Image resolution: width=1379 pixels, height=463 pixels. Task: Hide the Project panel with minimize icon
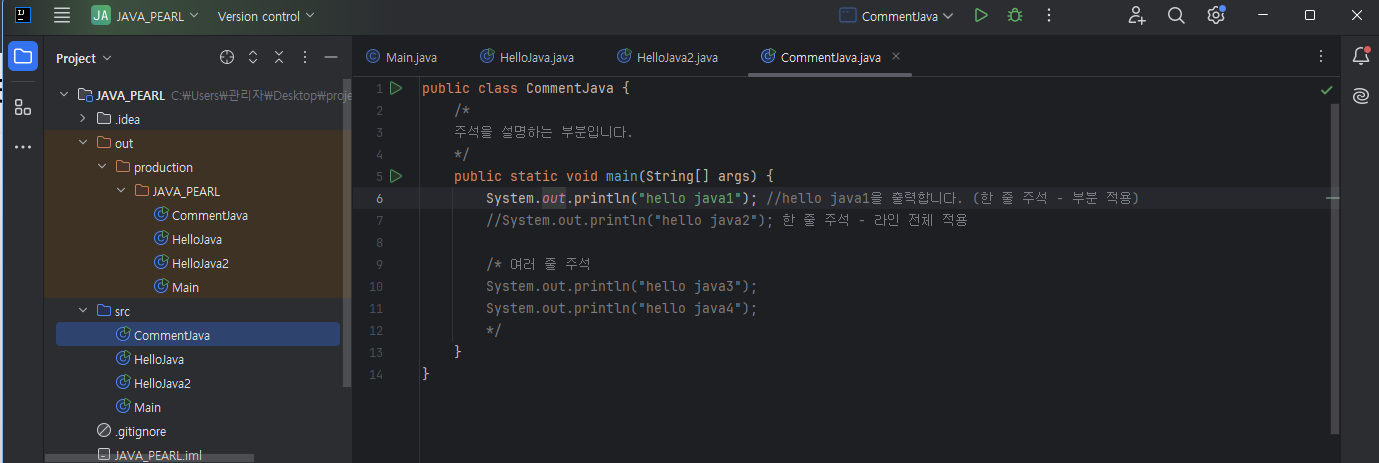coord(331,58)
